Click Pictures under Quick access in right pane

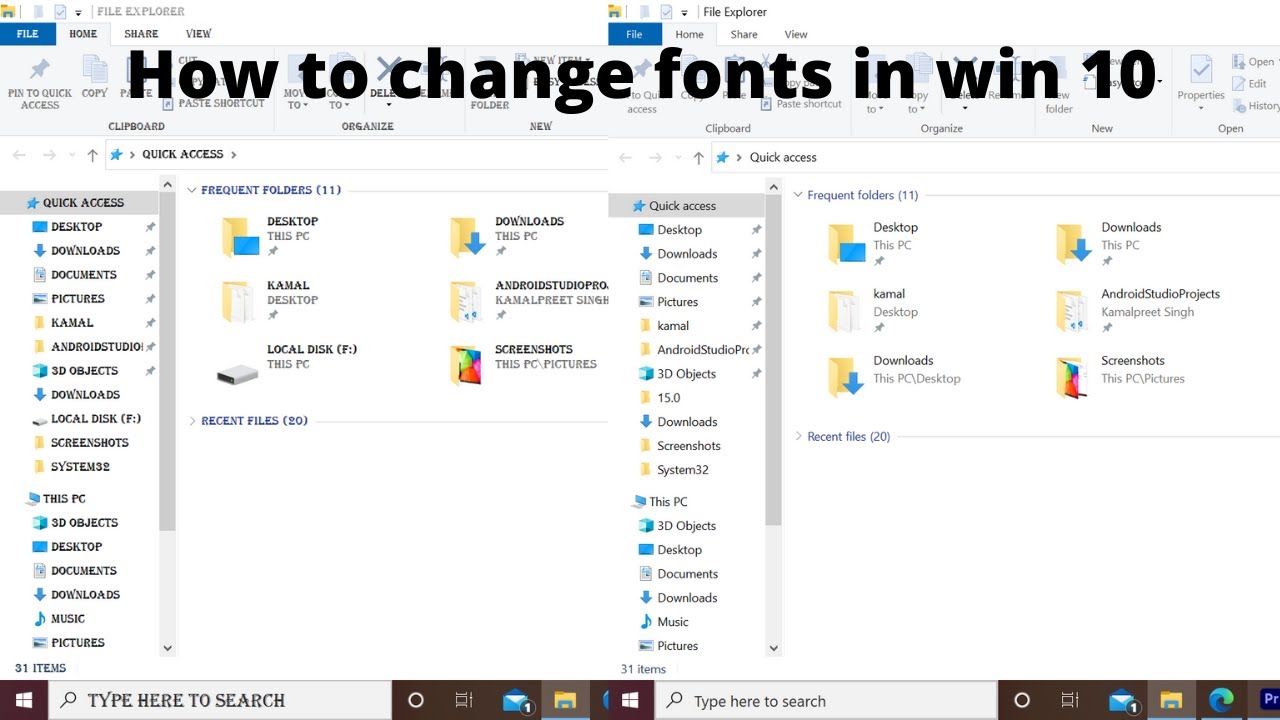coord(677,302)
